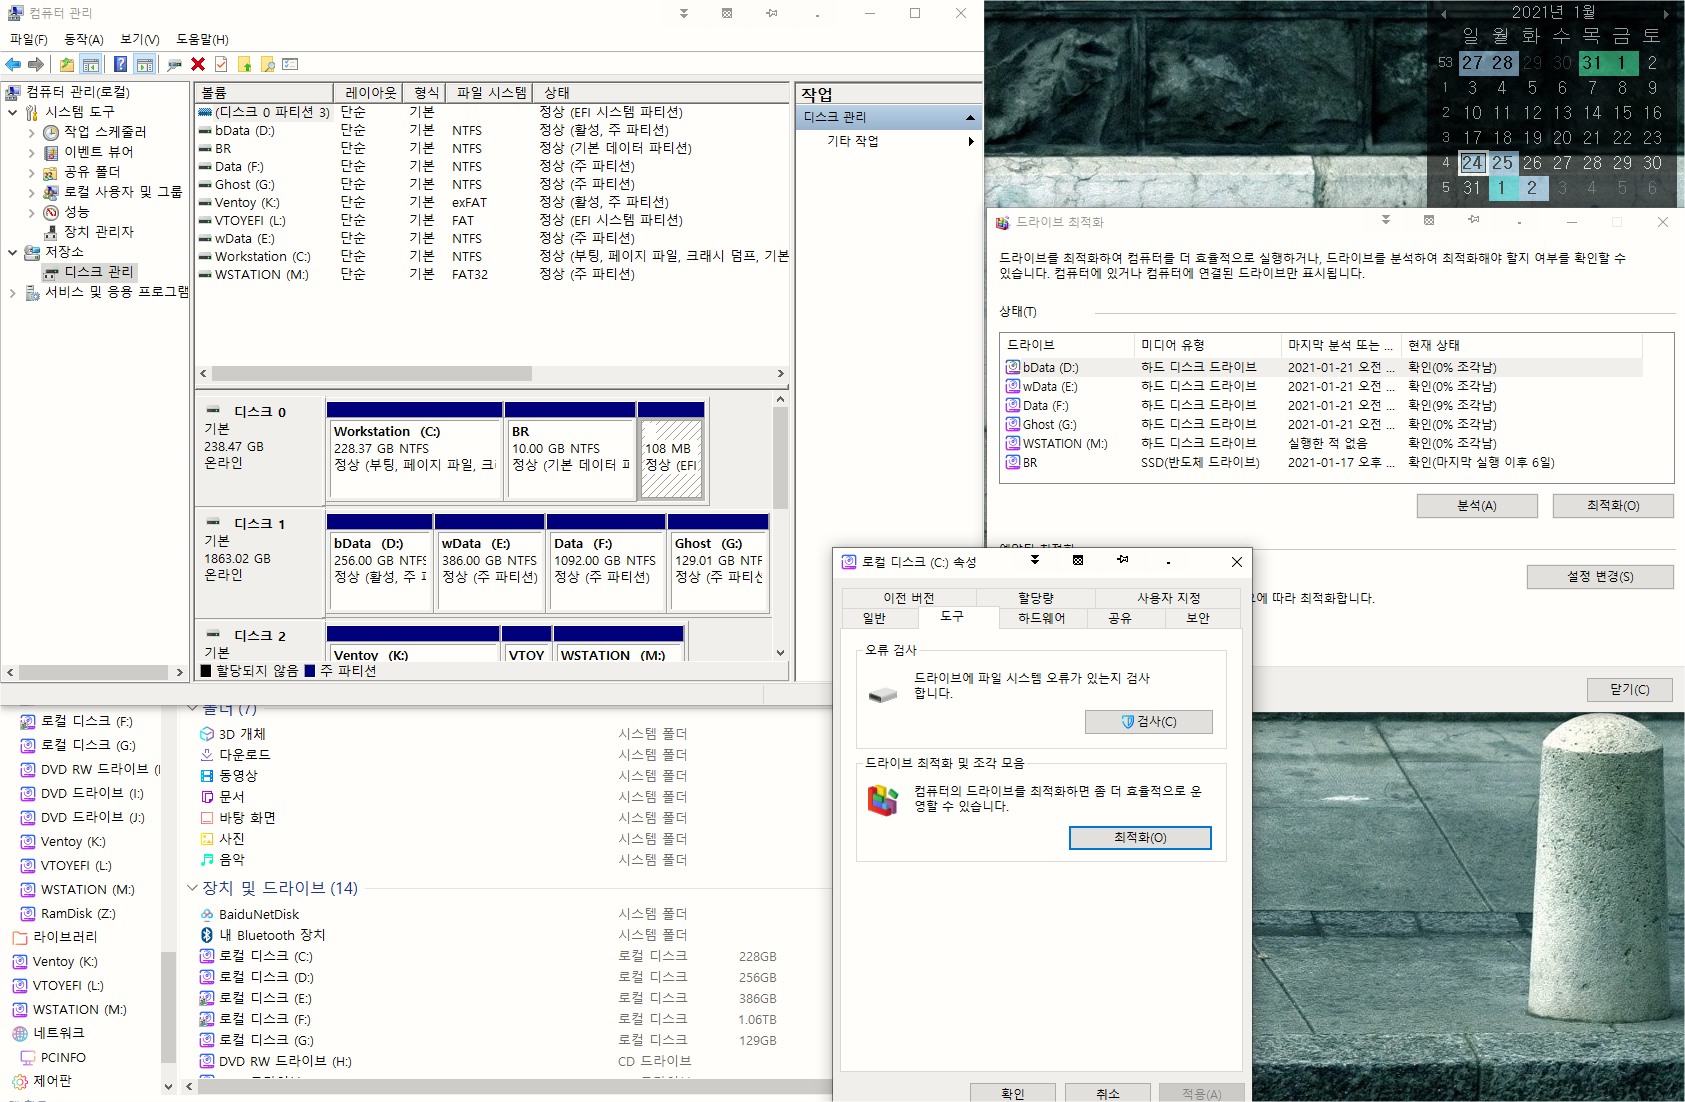Image resolution: width=1685 pixels, height=1102 pixels.
Task: Select 작업 스케줄러 in the console tree
Action: pyautogui.click(x=105, y=132)
